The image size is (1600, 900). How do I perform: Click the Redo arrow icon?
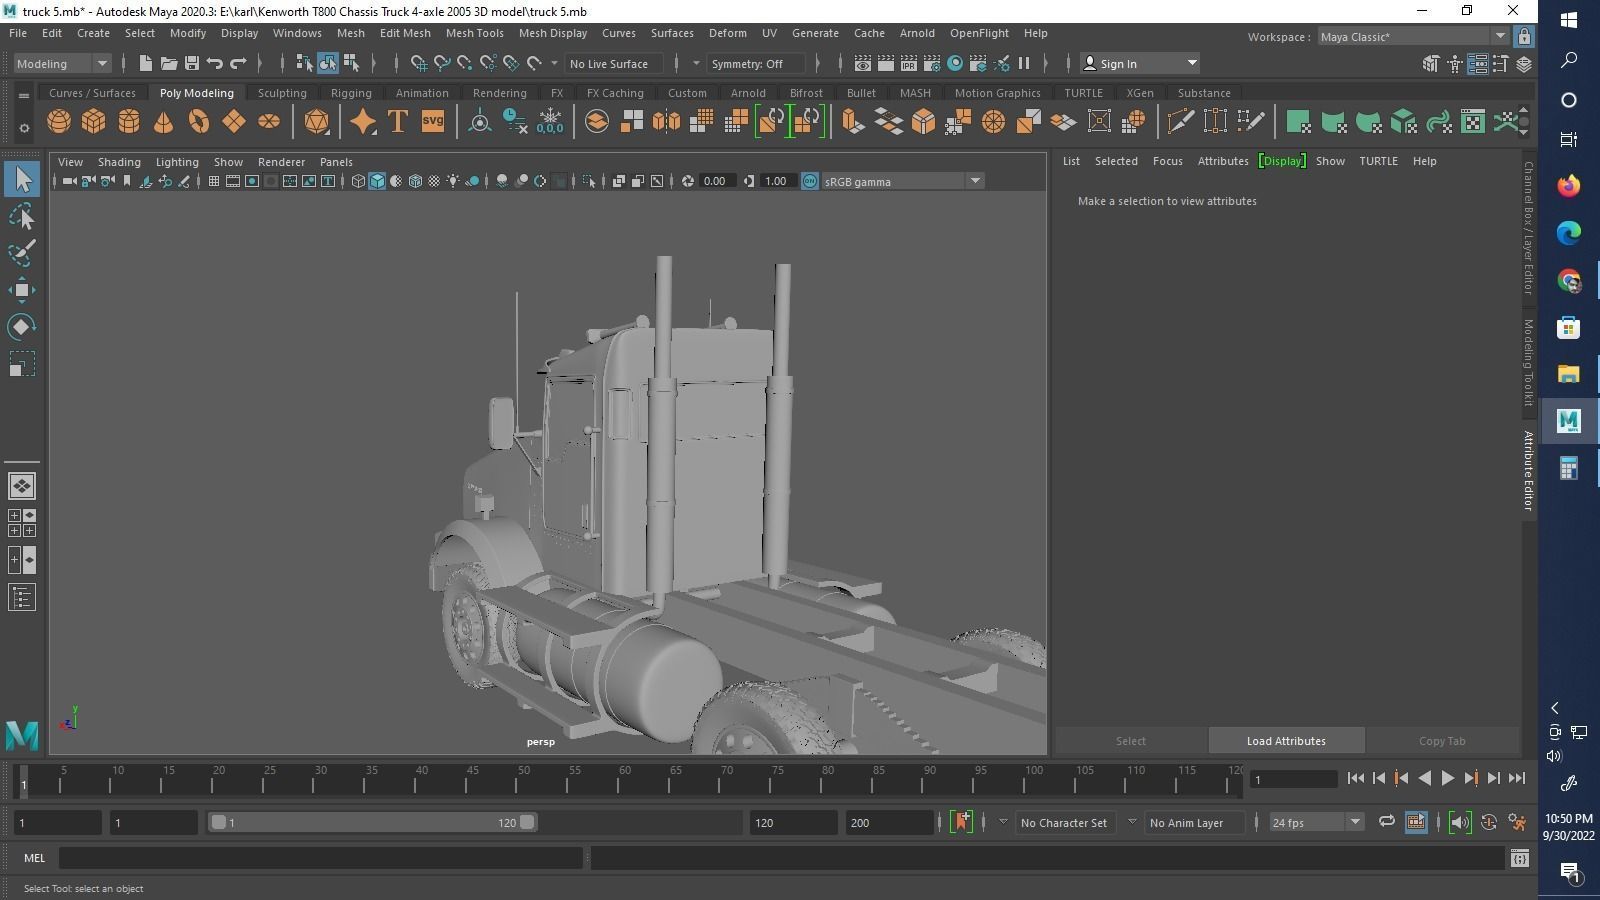[x=238, y=63]
